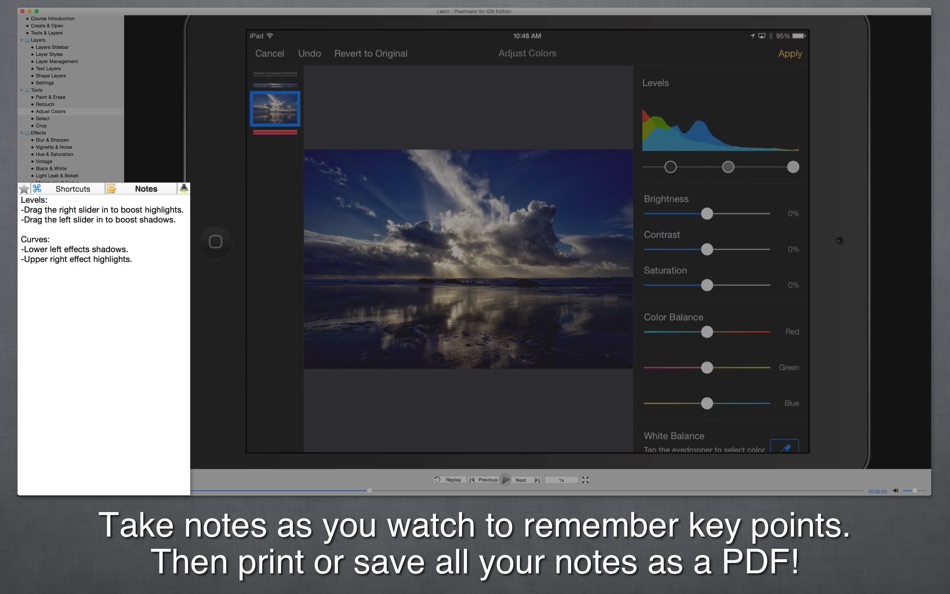Image resolution: width=950 pixels, height=594 pixels.
Task: Open the Blur & Sharpen lesson
Action: (x=51, y=140)
